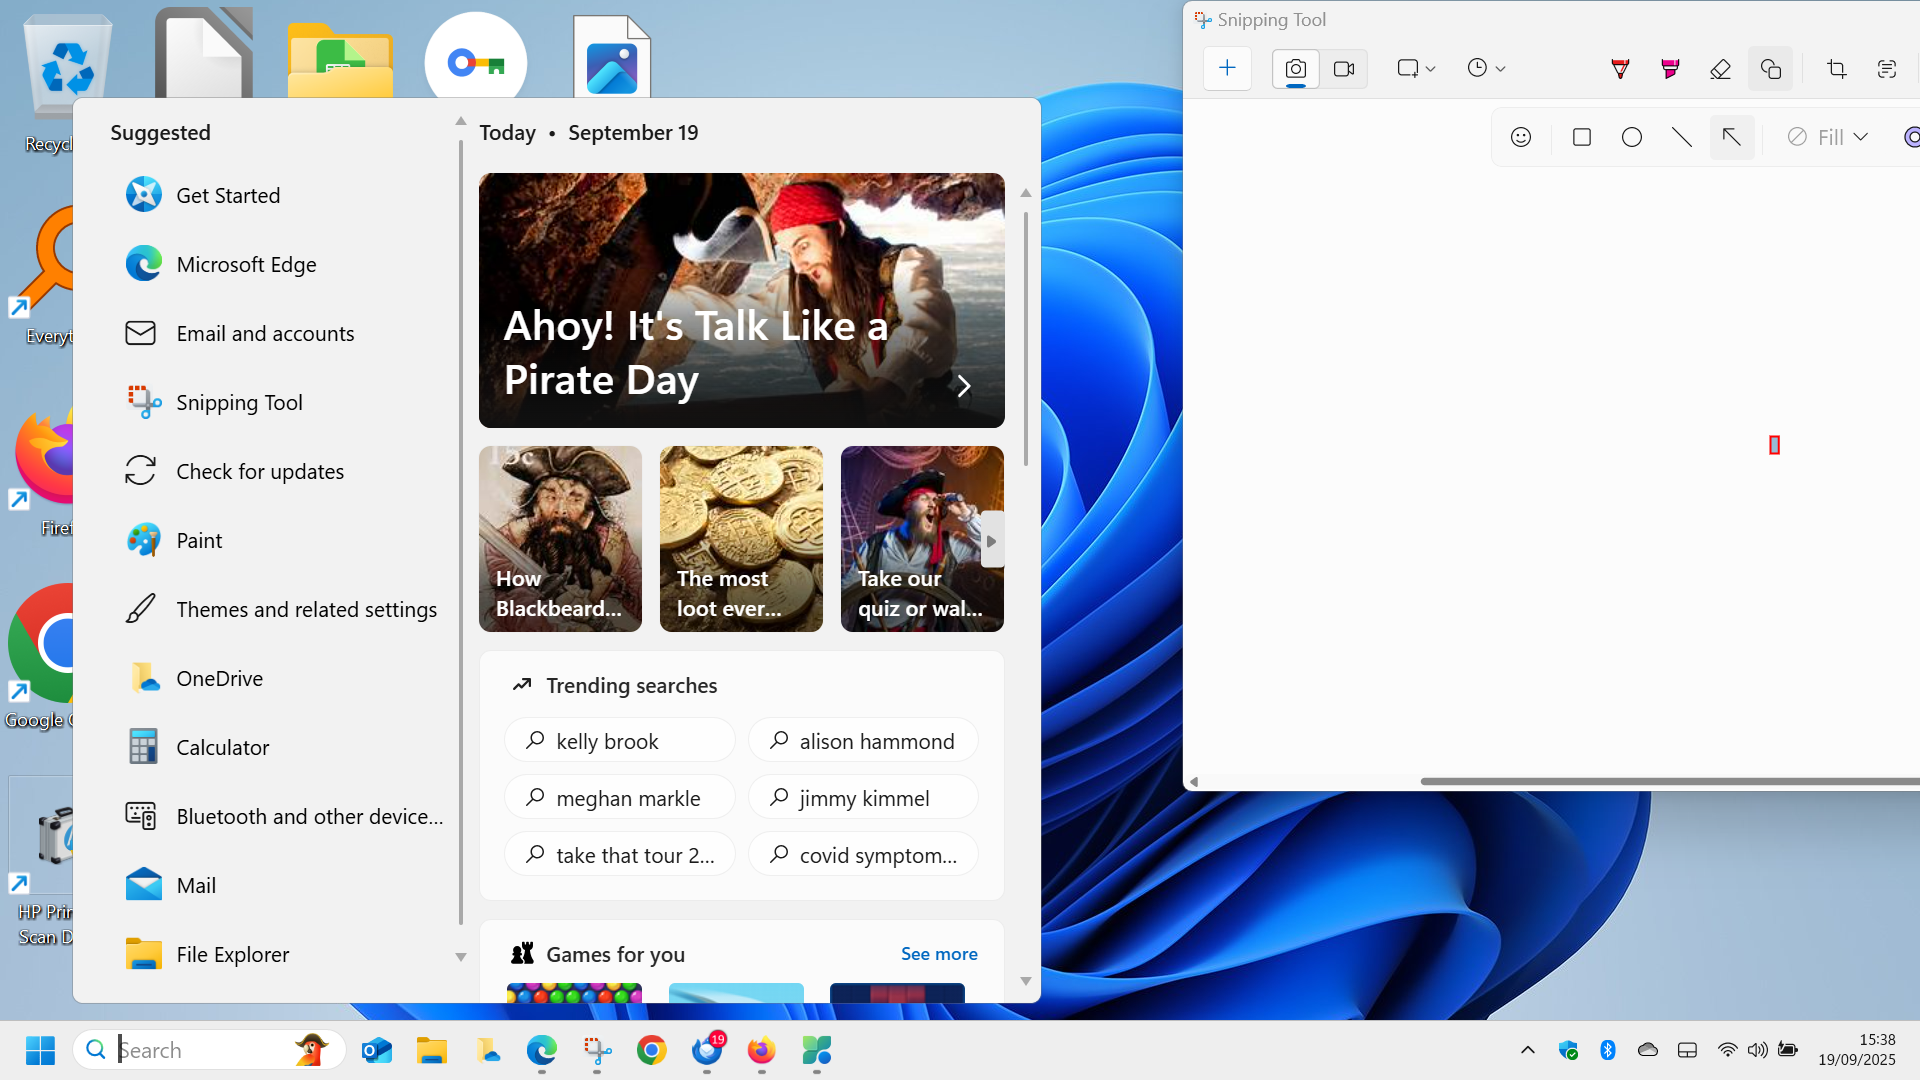Search trending topic kelly brook

tap(619, 740)
